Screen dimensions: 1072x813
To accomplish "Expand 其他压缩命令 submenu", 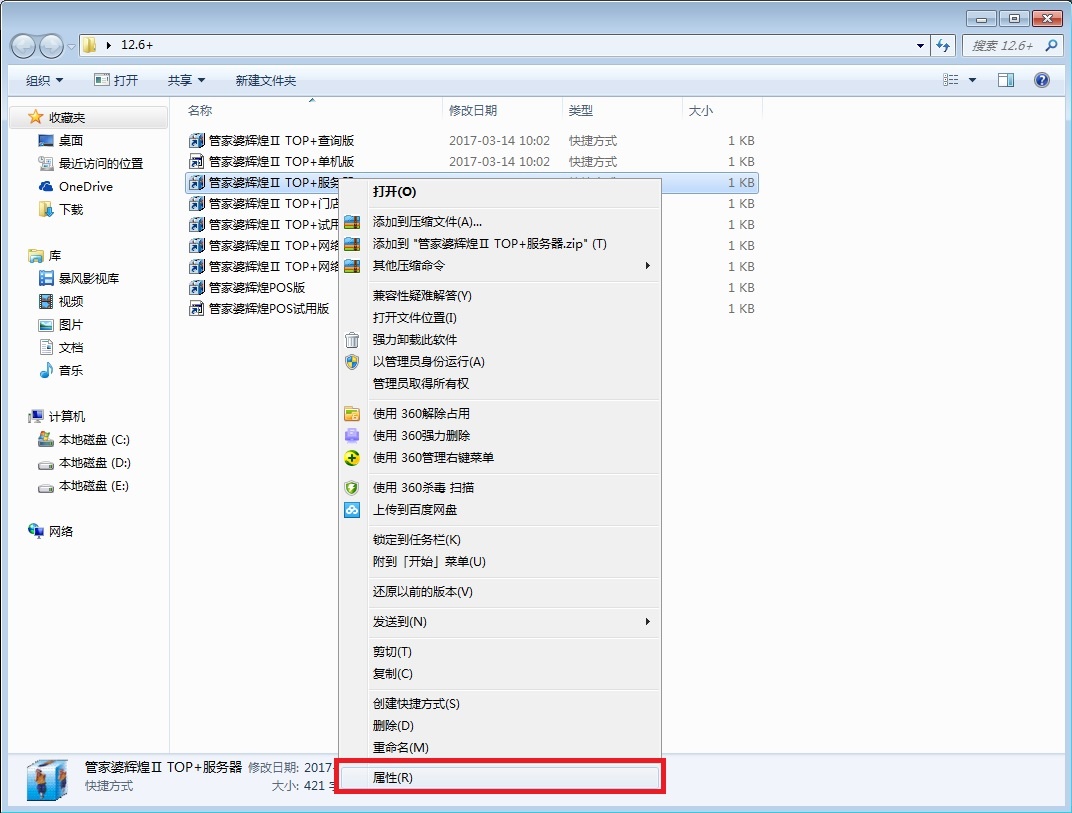I will [500, 265].
